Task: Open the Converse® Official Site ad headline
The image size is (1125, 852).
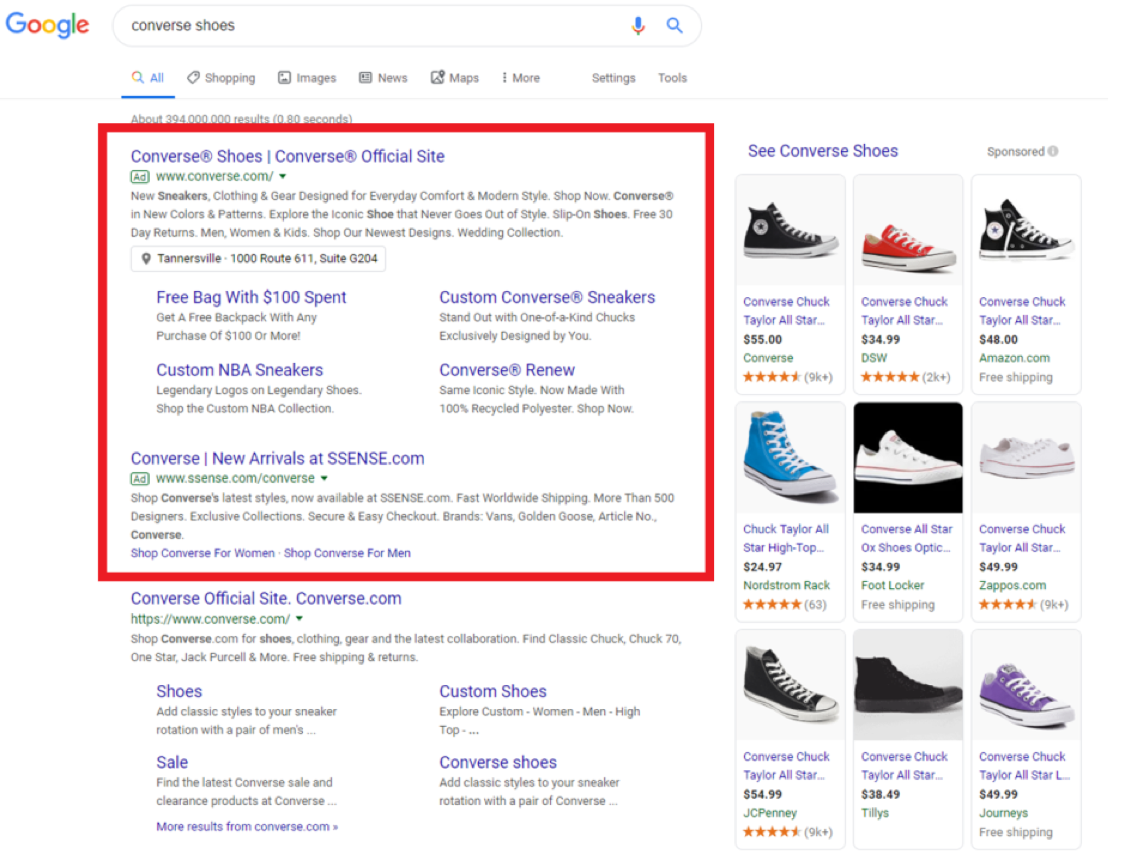Action: pyautogui.click(x=288, y=156)
